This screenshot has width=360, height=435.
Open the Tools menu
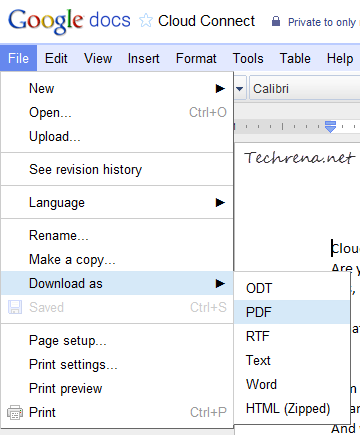coord(248,58)
